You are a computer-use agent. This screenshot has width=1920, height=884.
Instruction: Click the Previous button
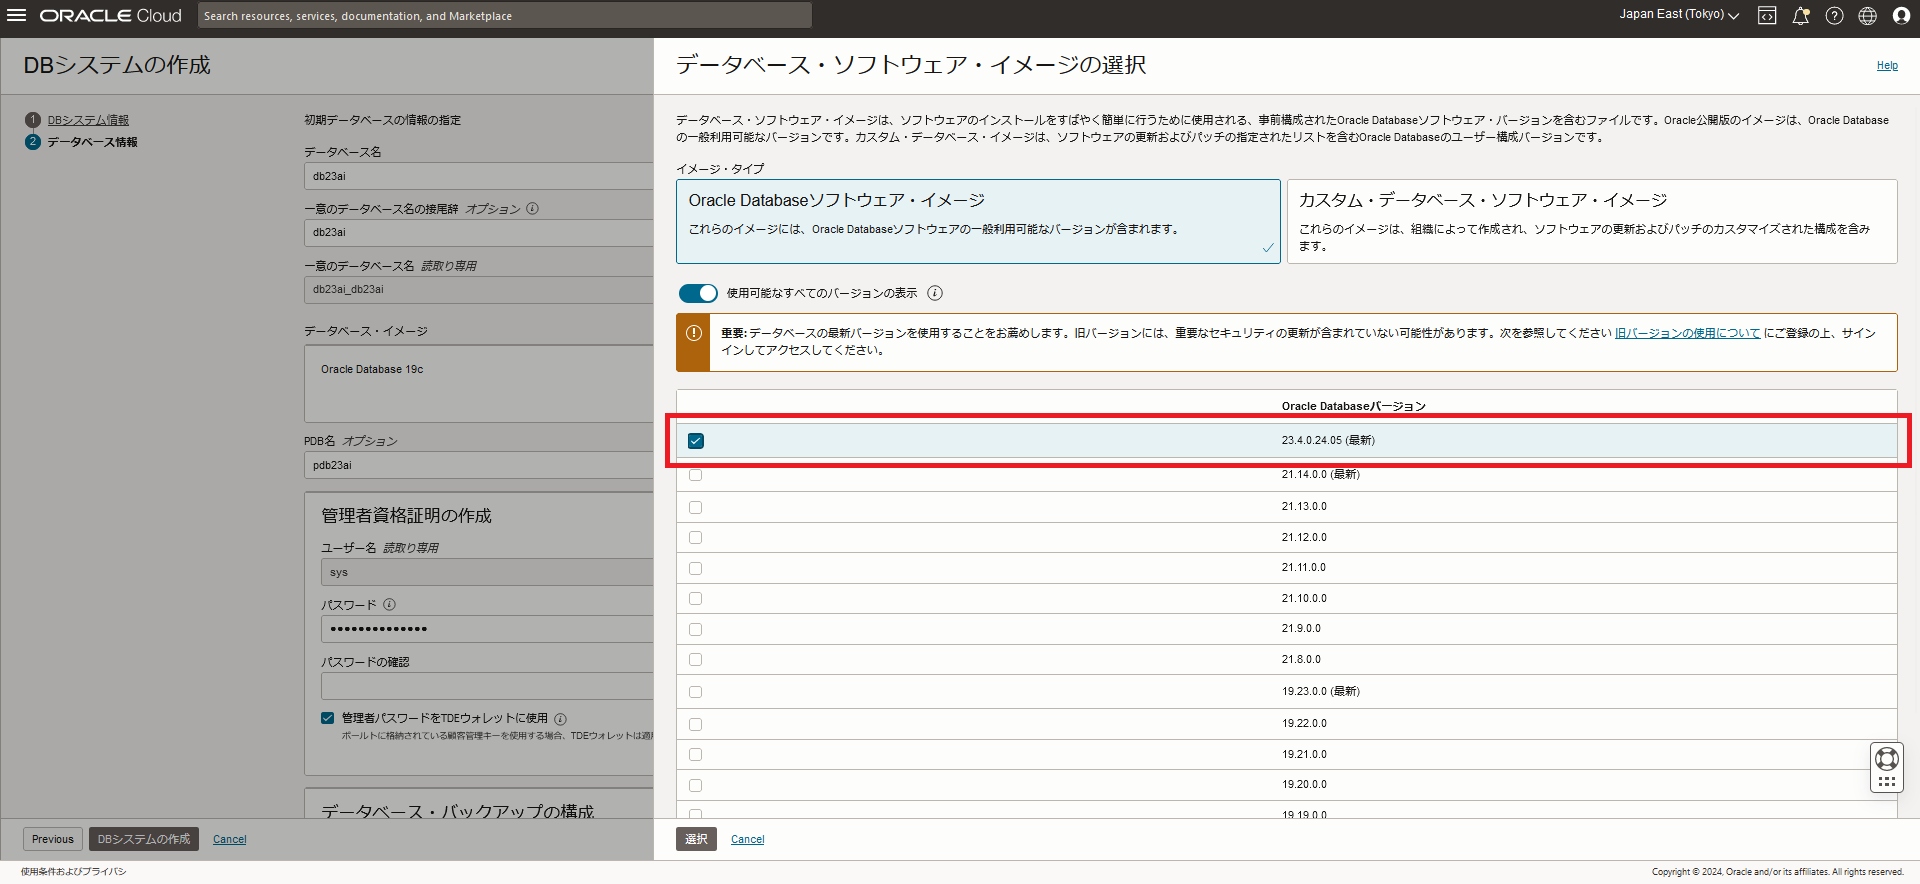52,839
